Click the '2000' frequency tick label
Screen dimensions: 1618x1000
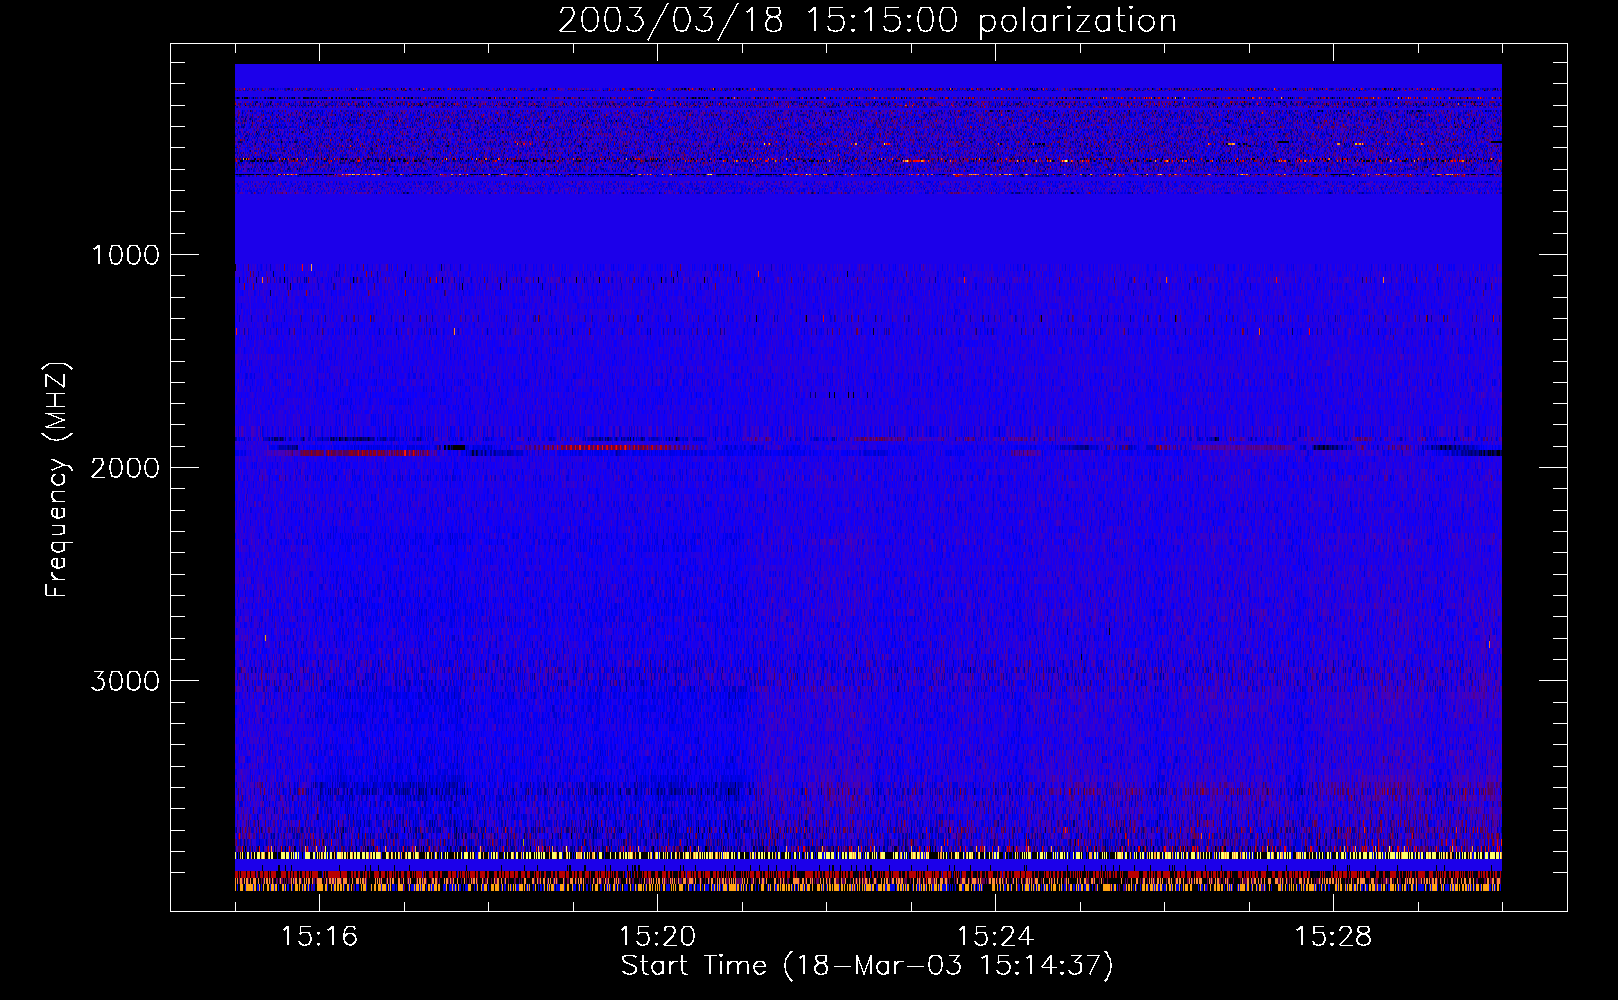[x=125, y=468]
